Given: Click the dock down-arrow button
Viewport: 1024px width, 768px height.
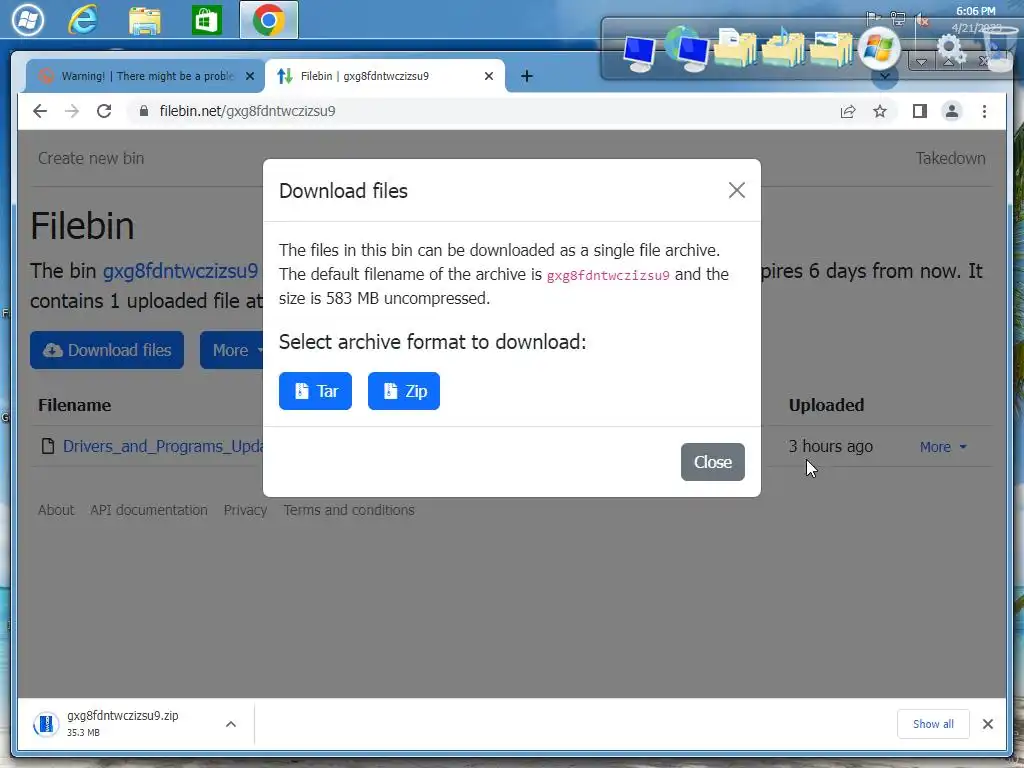Looking at the screenshot, I should pyautogui.click(x=921, y=62).
